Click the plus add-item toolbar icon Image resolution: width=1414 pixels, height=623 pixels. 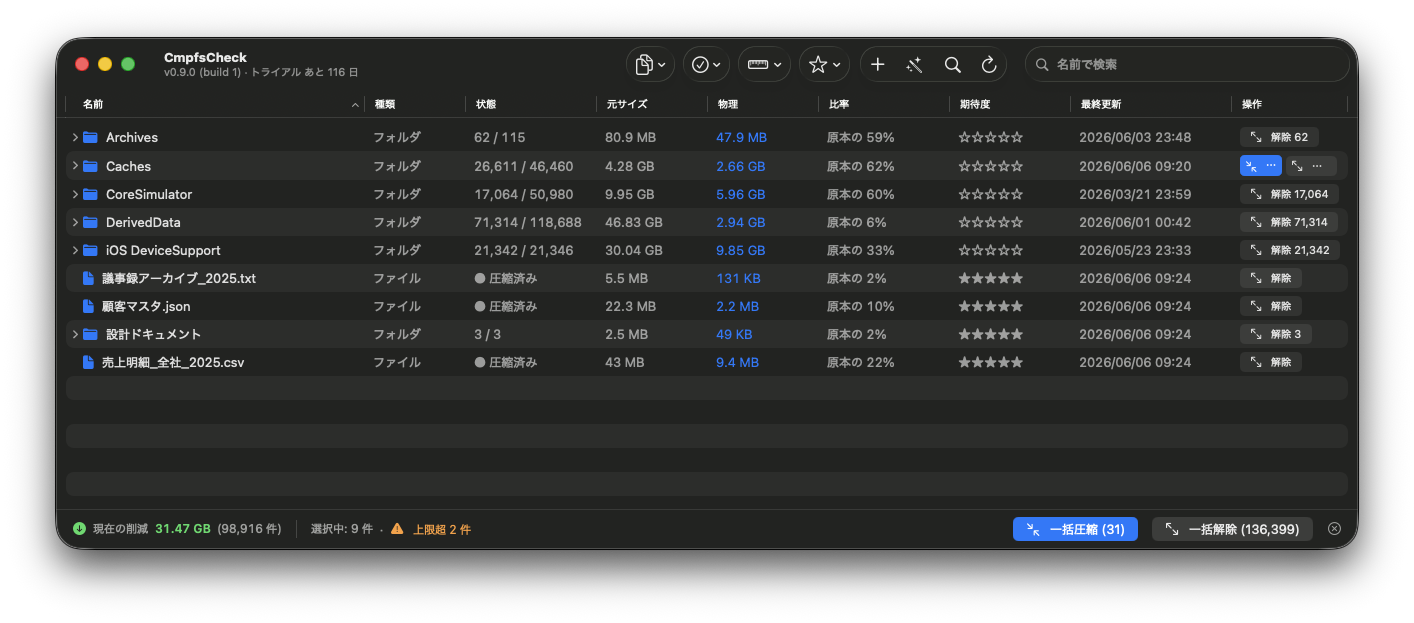[x=877, y=64]
